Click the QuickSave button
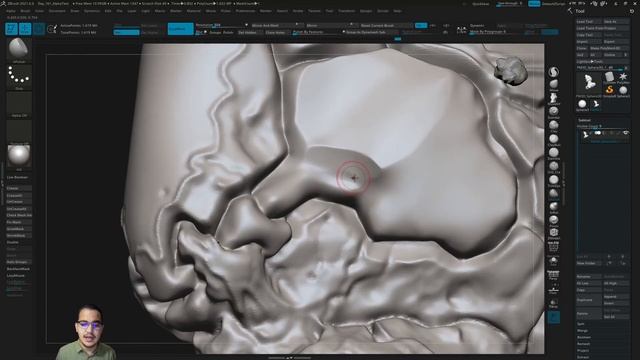640x360 pixels. click(x=480, y=4)
